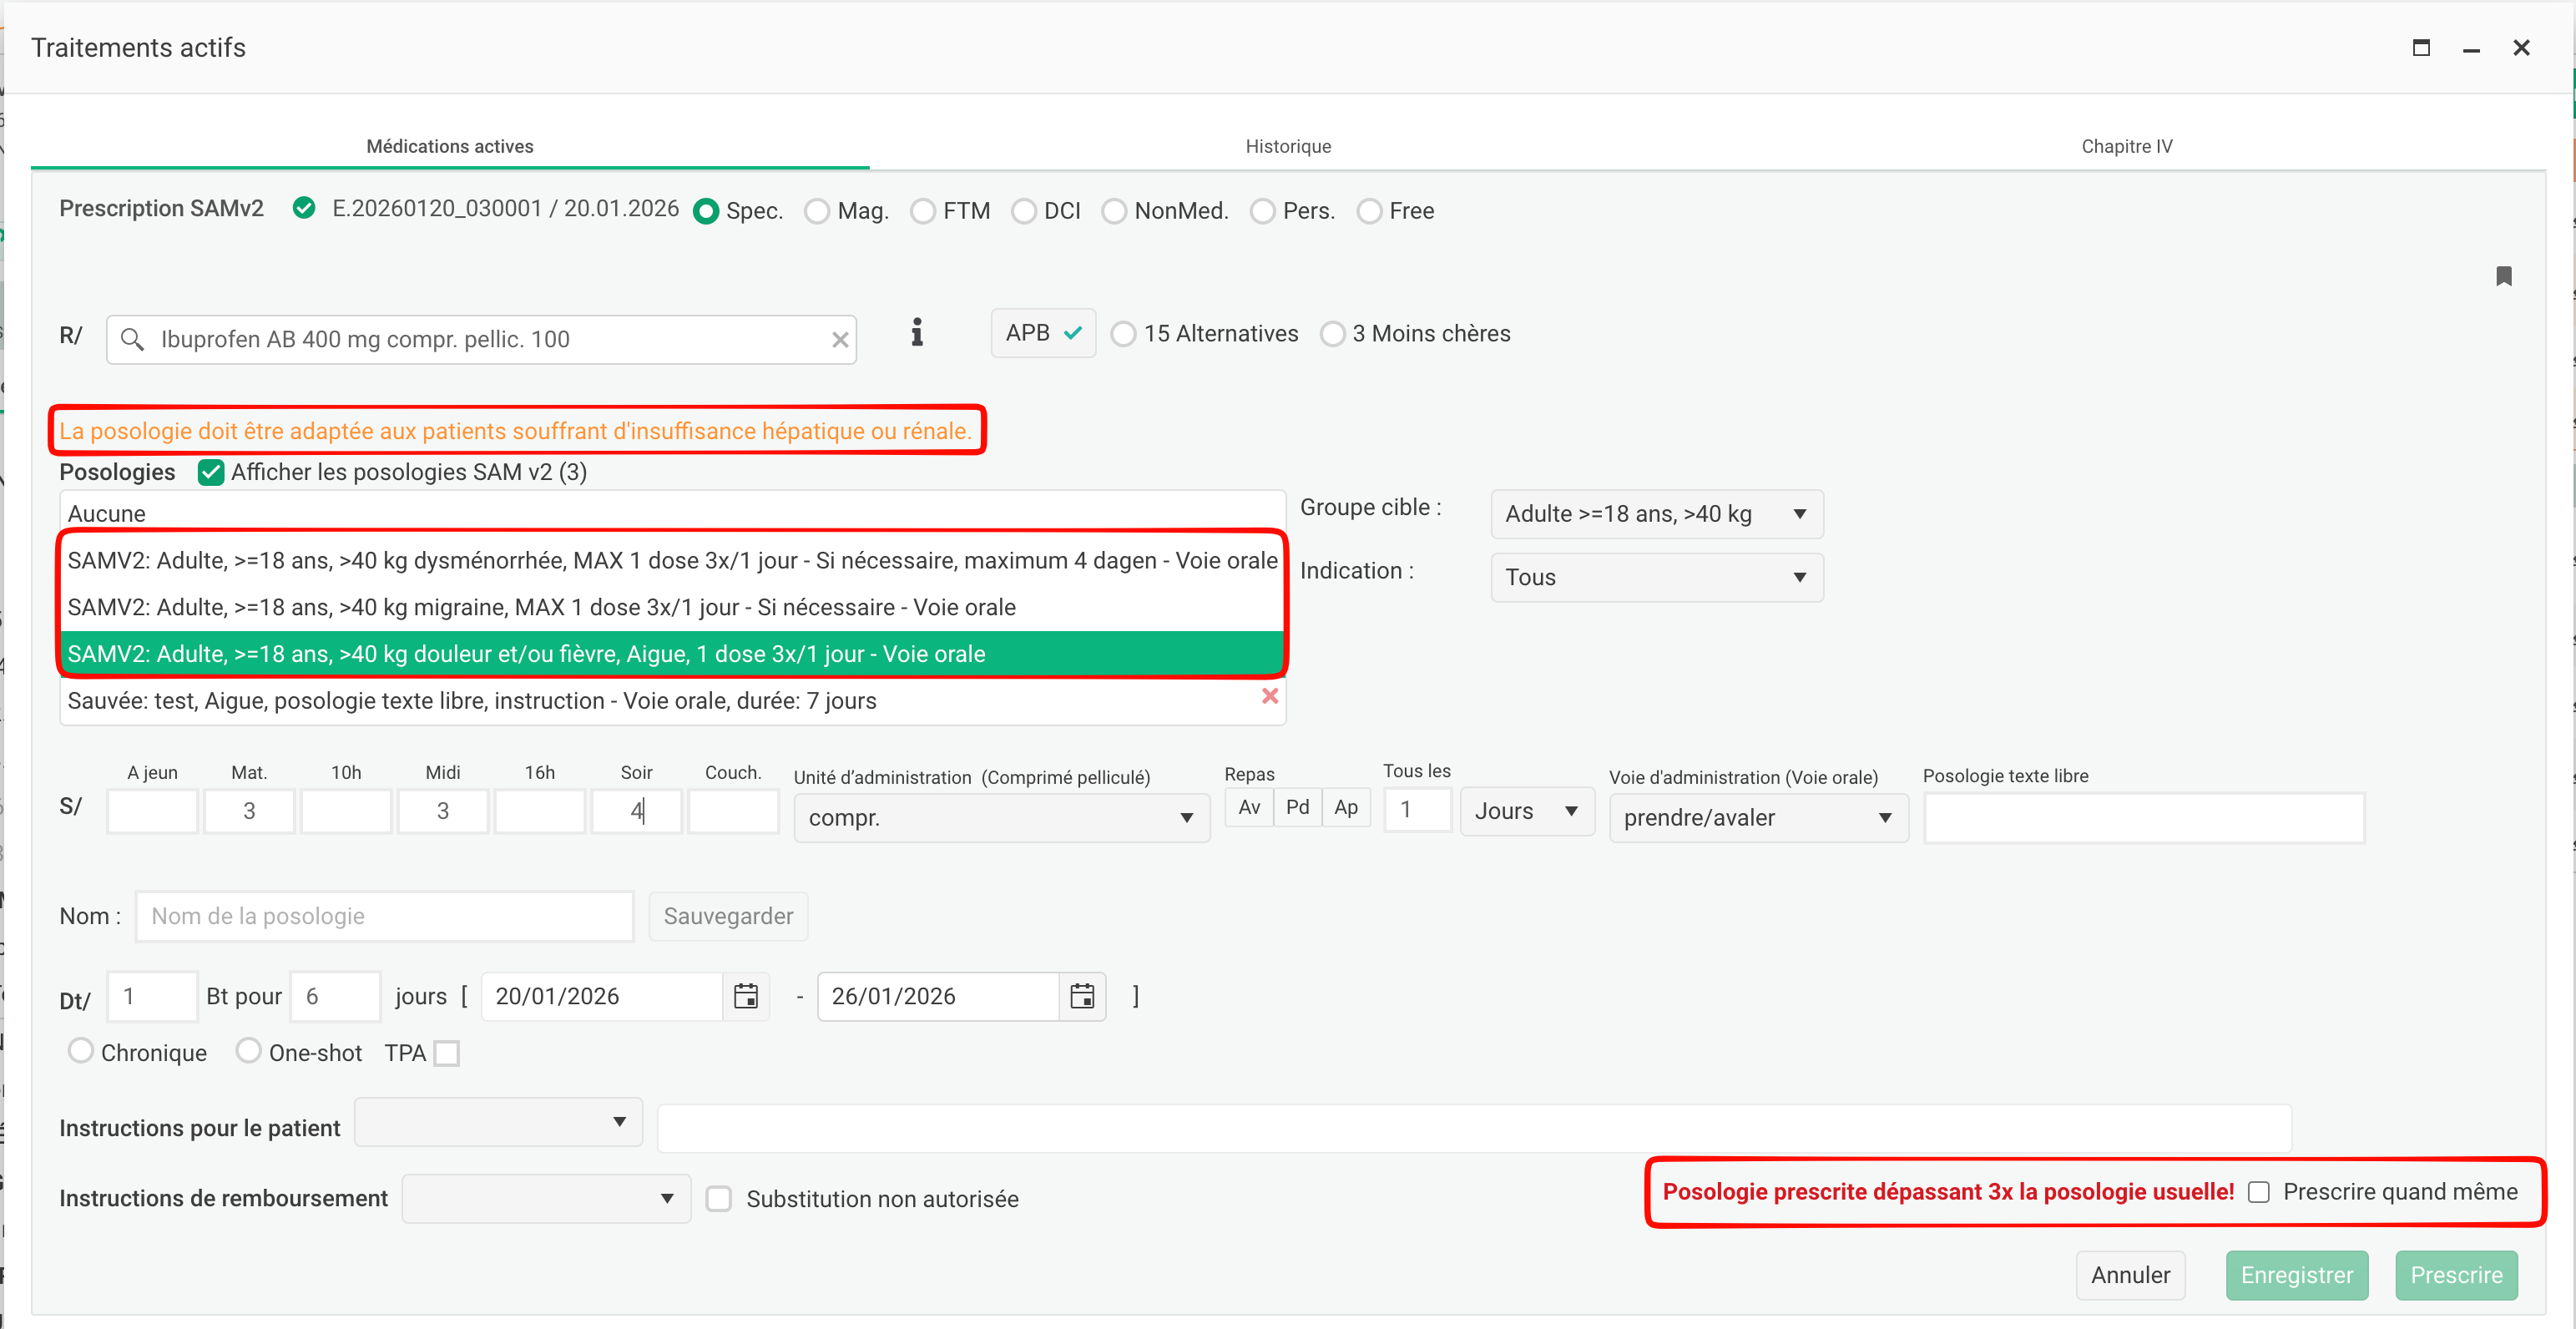Delete the saved 'test' posology with red X

coord(1269,696)
